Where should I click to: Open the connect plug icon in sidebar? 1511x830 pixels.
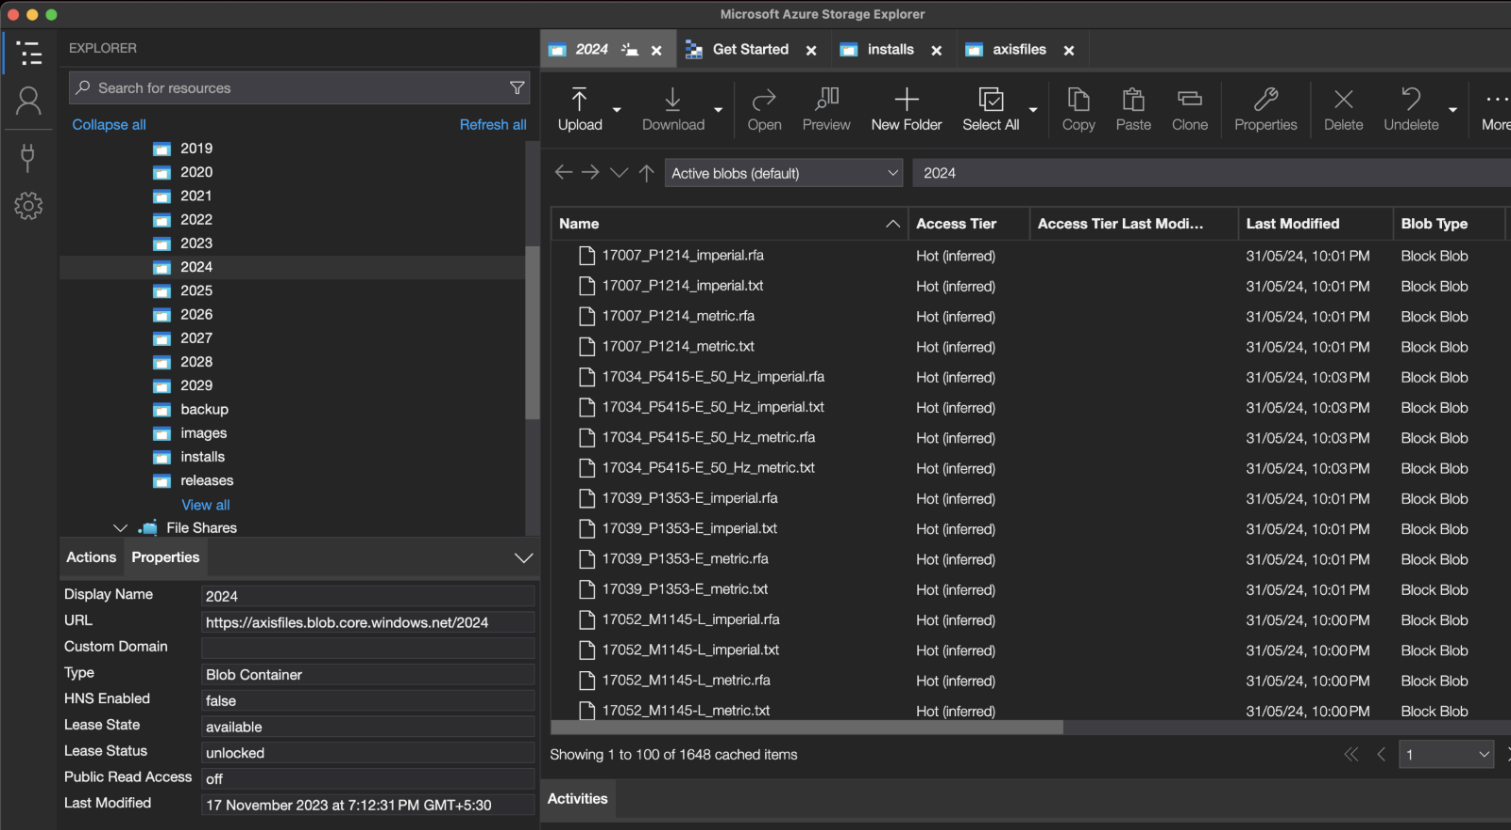(28, 157)
